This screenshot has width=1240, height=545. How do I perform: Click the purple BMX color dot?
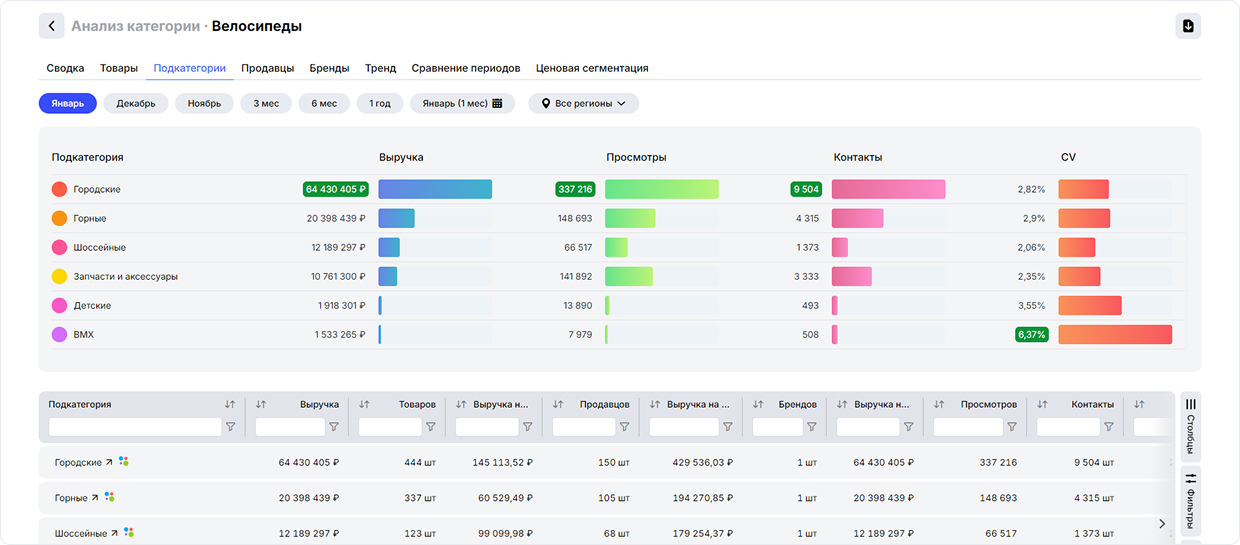(x=59, y=335)
